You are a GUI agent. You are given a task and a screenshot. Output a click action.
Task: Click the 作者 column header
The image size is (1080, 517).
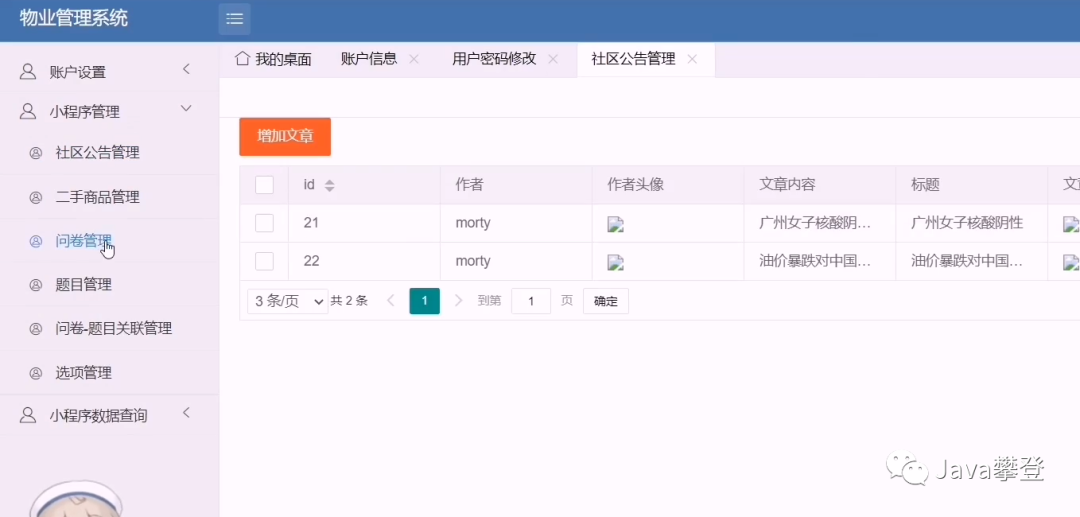point(516,184)
